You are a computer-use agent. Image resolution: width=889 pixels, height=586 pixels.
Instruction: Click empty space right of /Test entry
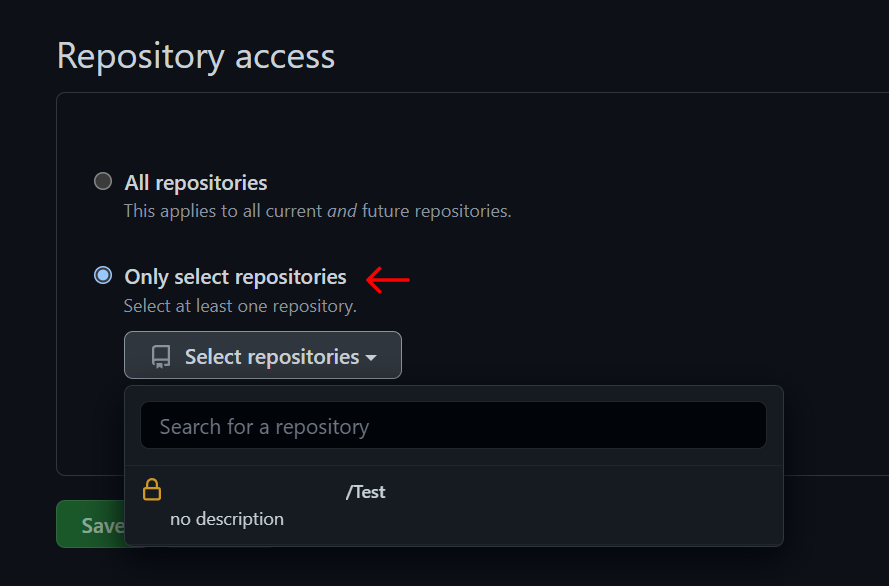click(x=584, y=504)
